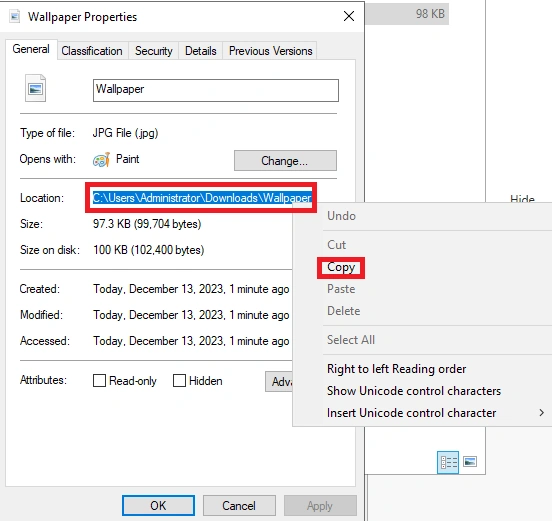
Task: Click the Wallpaper file name field
Action: pyautogui.click(x=216, y=90)
